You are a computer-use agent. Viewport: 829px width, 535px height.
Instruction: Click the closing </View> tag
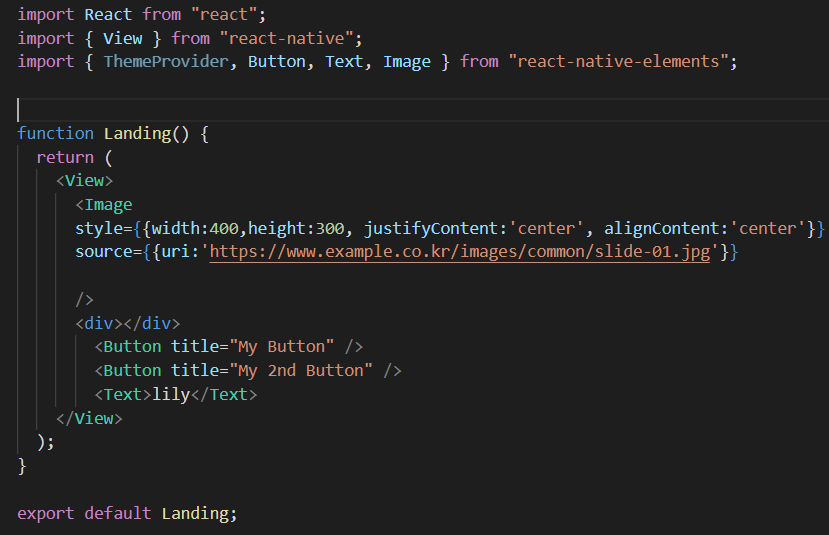(x=89, y=419)
